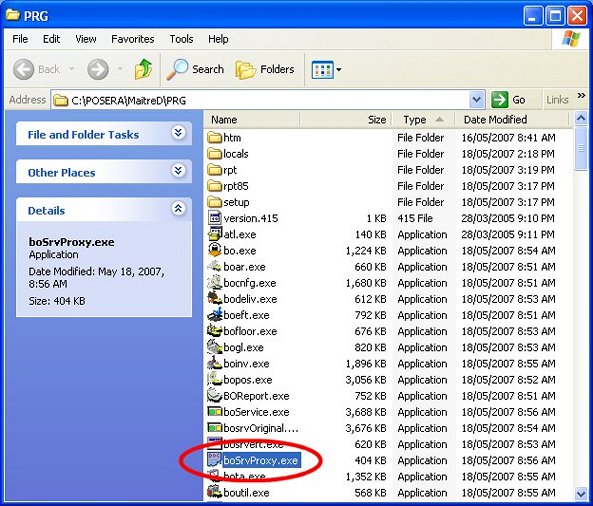
Task: Select the bo.exe application icon
Action: pos(214,250)
